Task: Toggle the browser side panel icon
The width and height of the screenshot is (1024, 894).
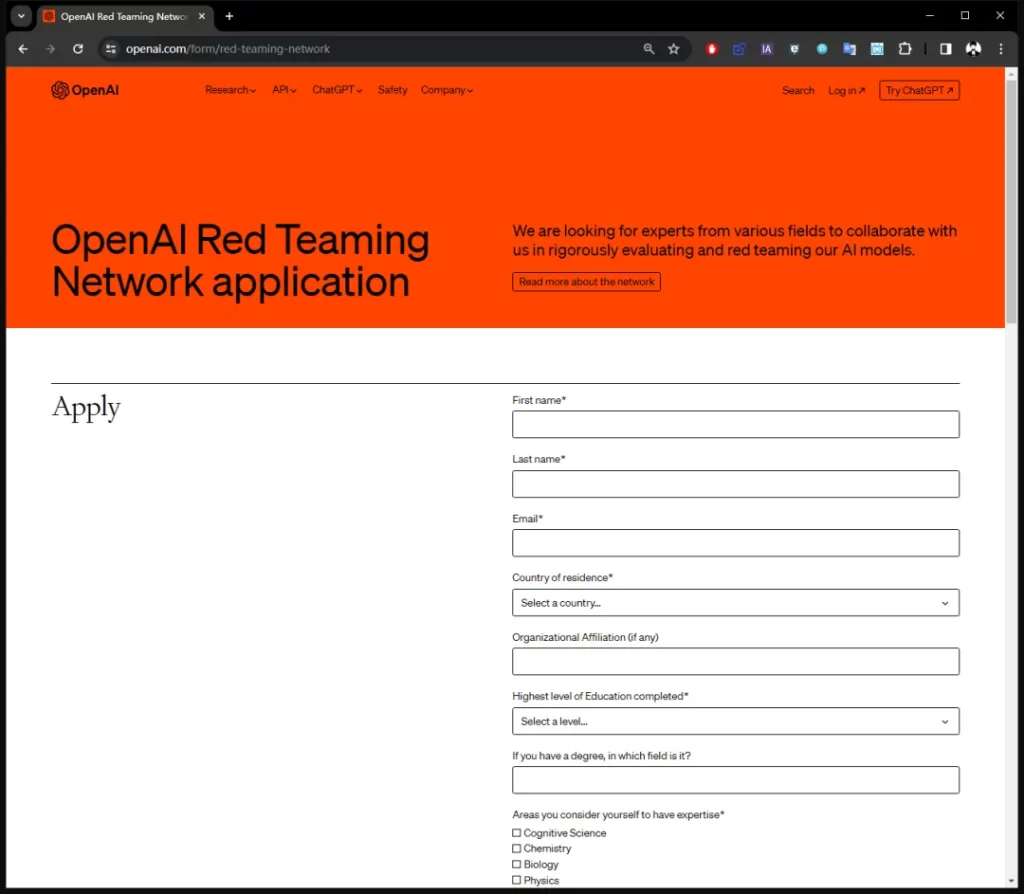Action: coord(945,49)
